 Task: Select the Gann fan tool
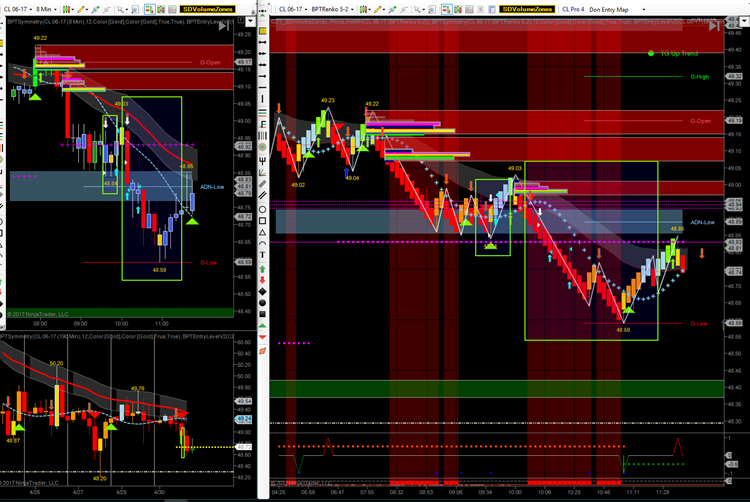pos(263,173)
